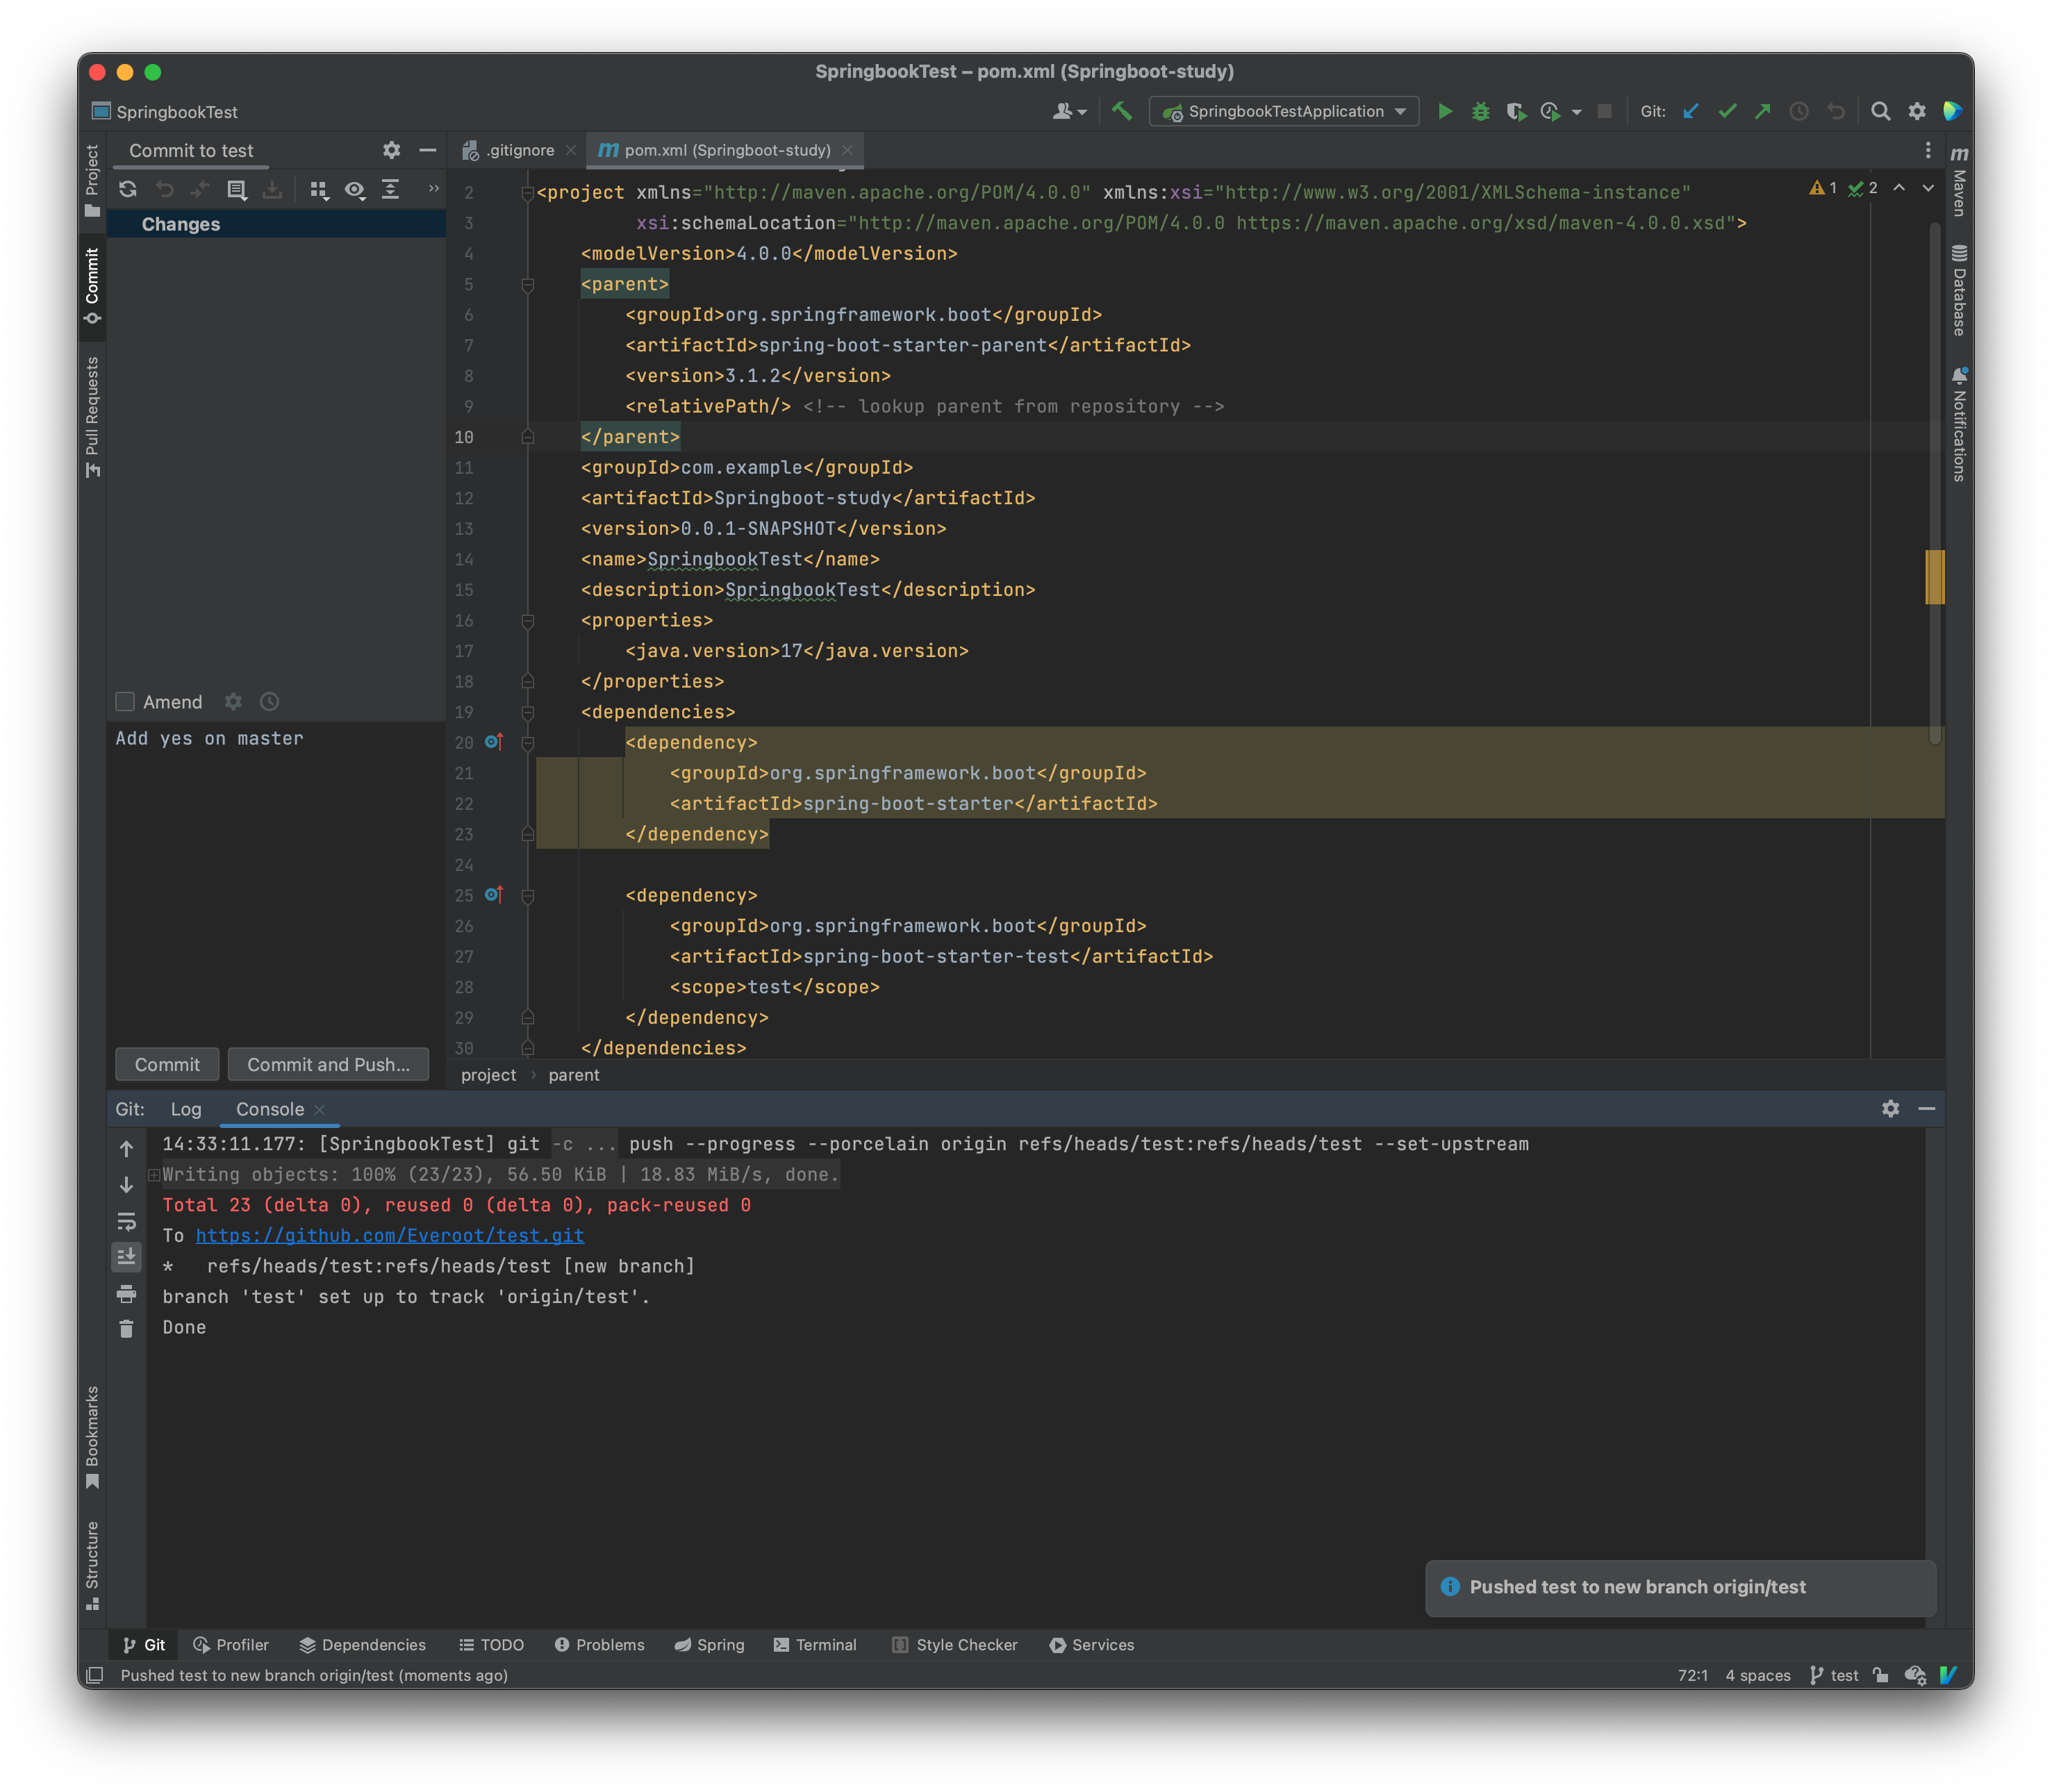Commit changes via Git checkmark icon
2052x1792 pixels.
coord(1727,111)
